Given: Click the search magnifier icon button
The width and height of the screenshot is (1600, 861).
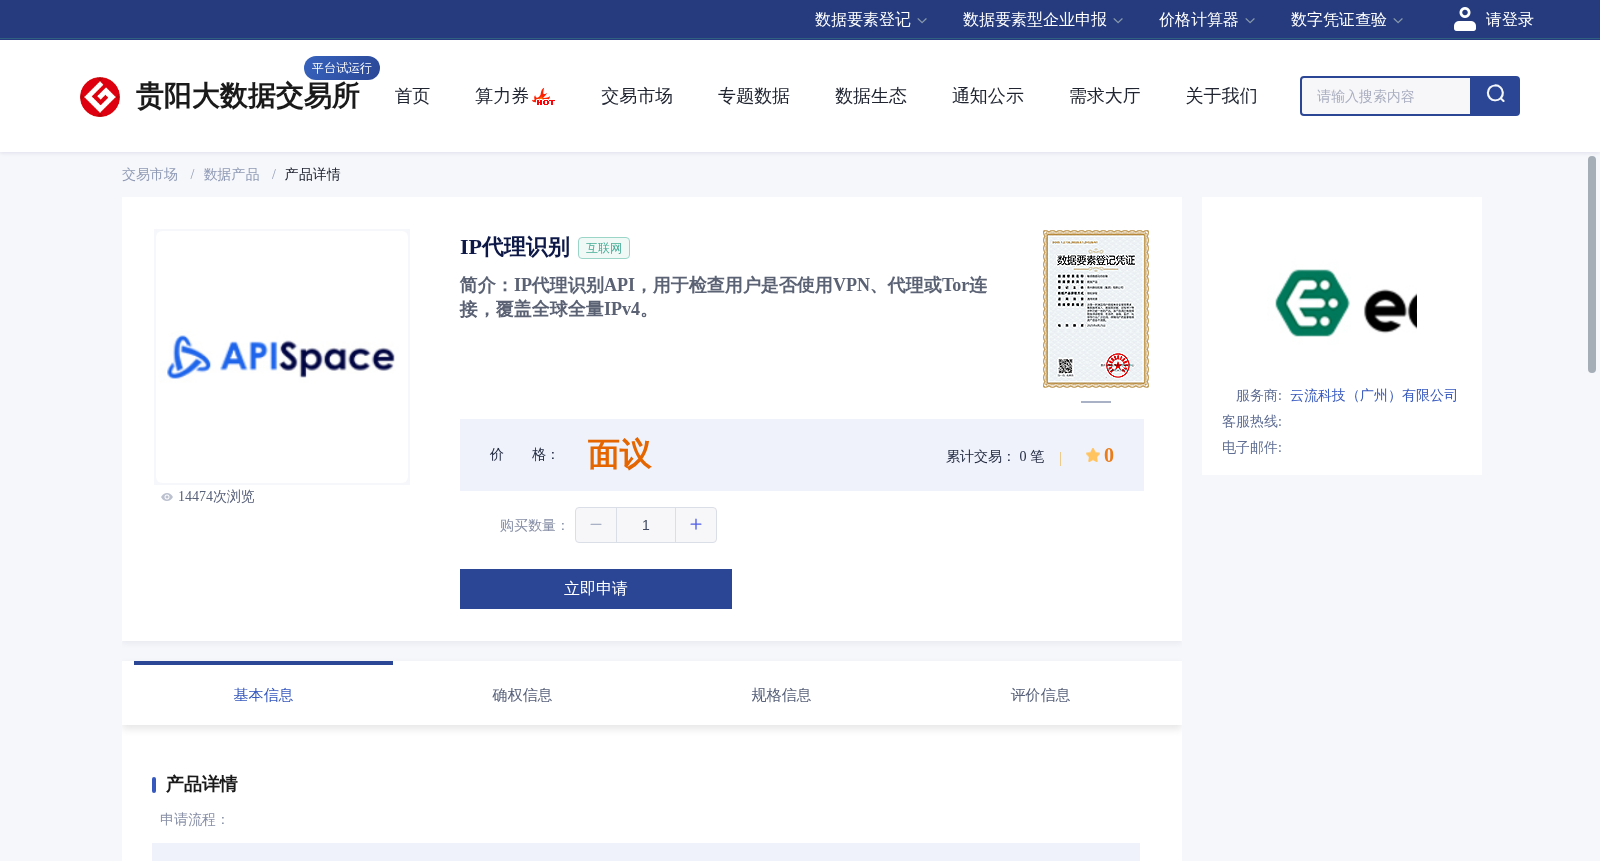Looking at the screenshot, I should pos(1495,96).
